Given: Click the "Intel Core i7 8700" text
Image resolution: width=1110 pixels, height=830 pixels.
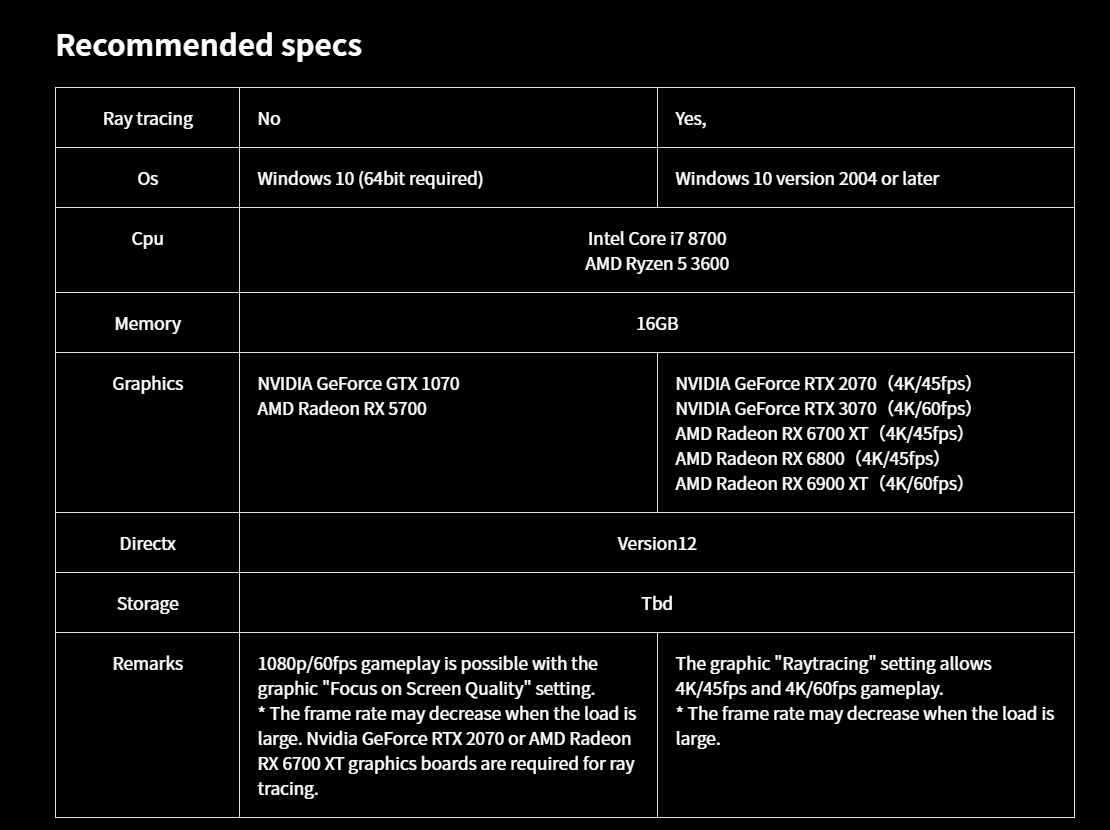Looking at the screenshot, I should tap(657, 239).
